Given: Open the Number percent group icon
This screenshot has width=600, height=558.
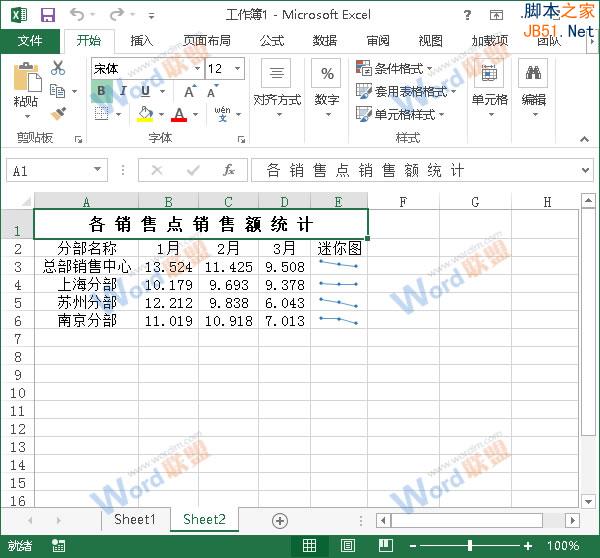Looking at the screenshot, I should [x=326, y=73].
